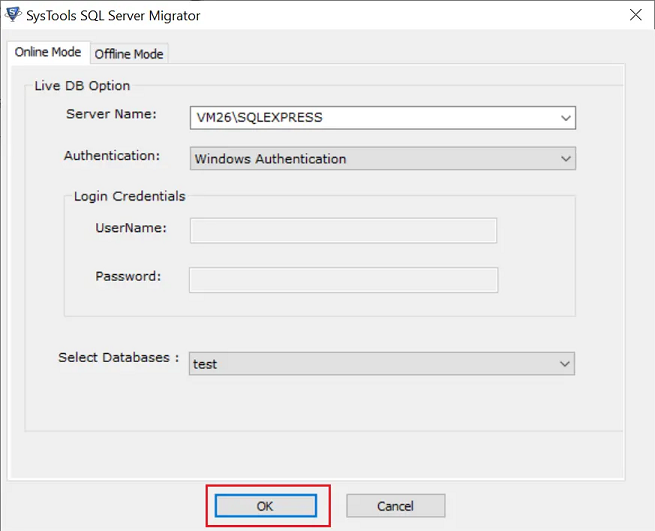The height and width of the screenshot is (531, 655).
Task: Switch to the Online Mode tab
Action: [x=48, y=53]
